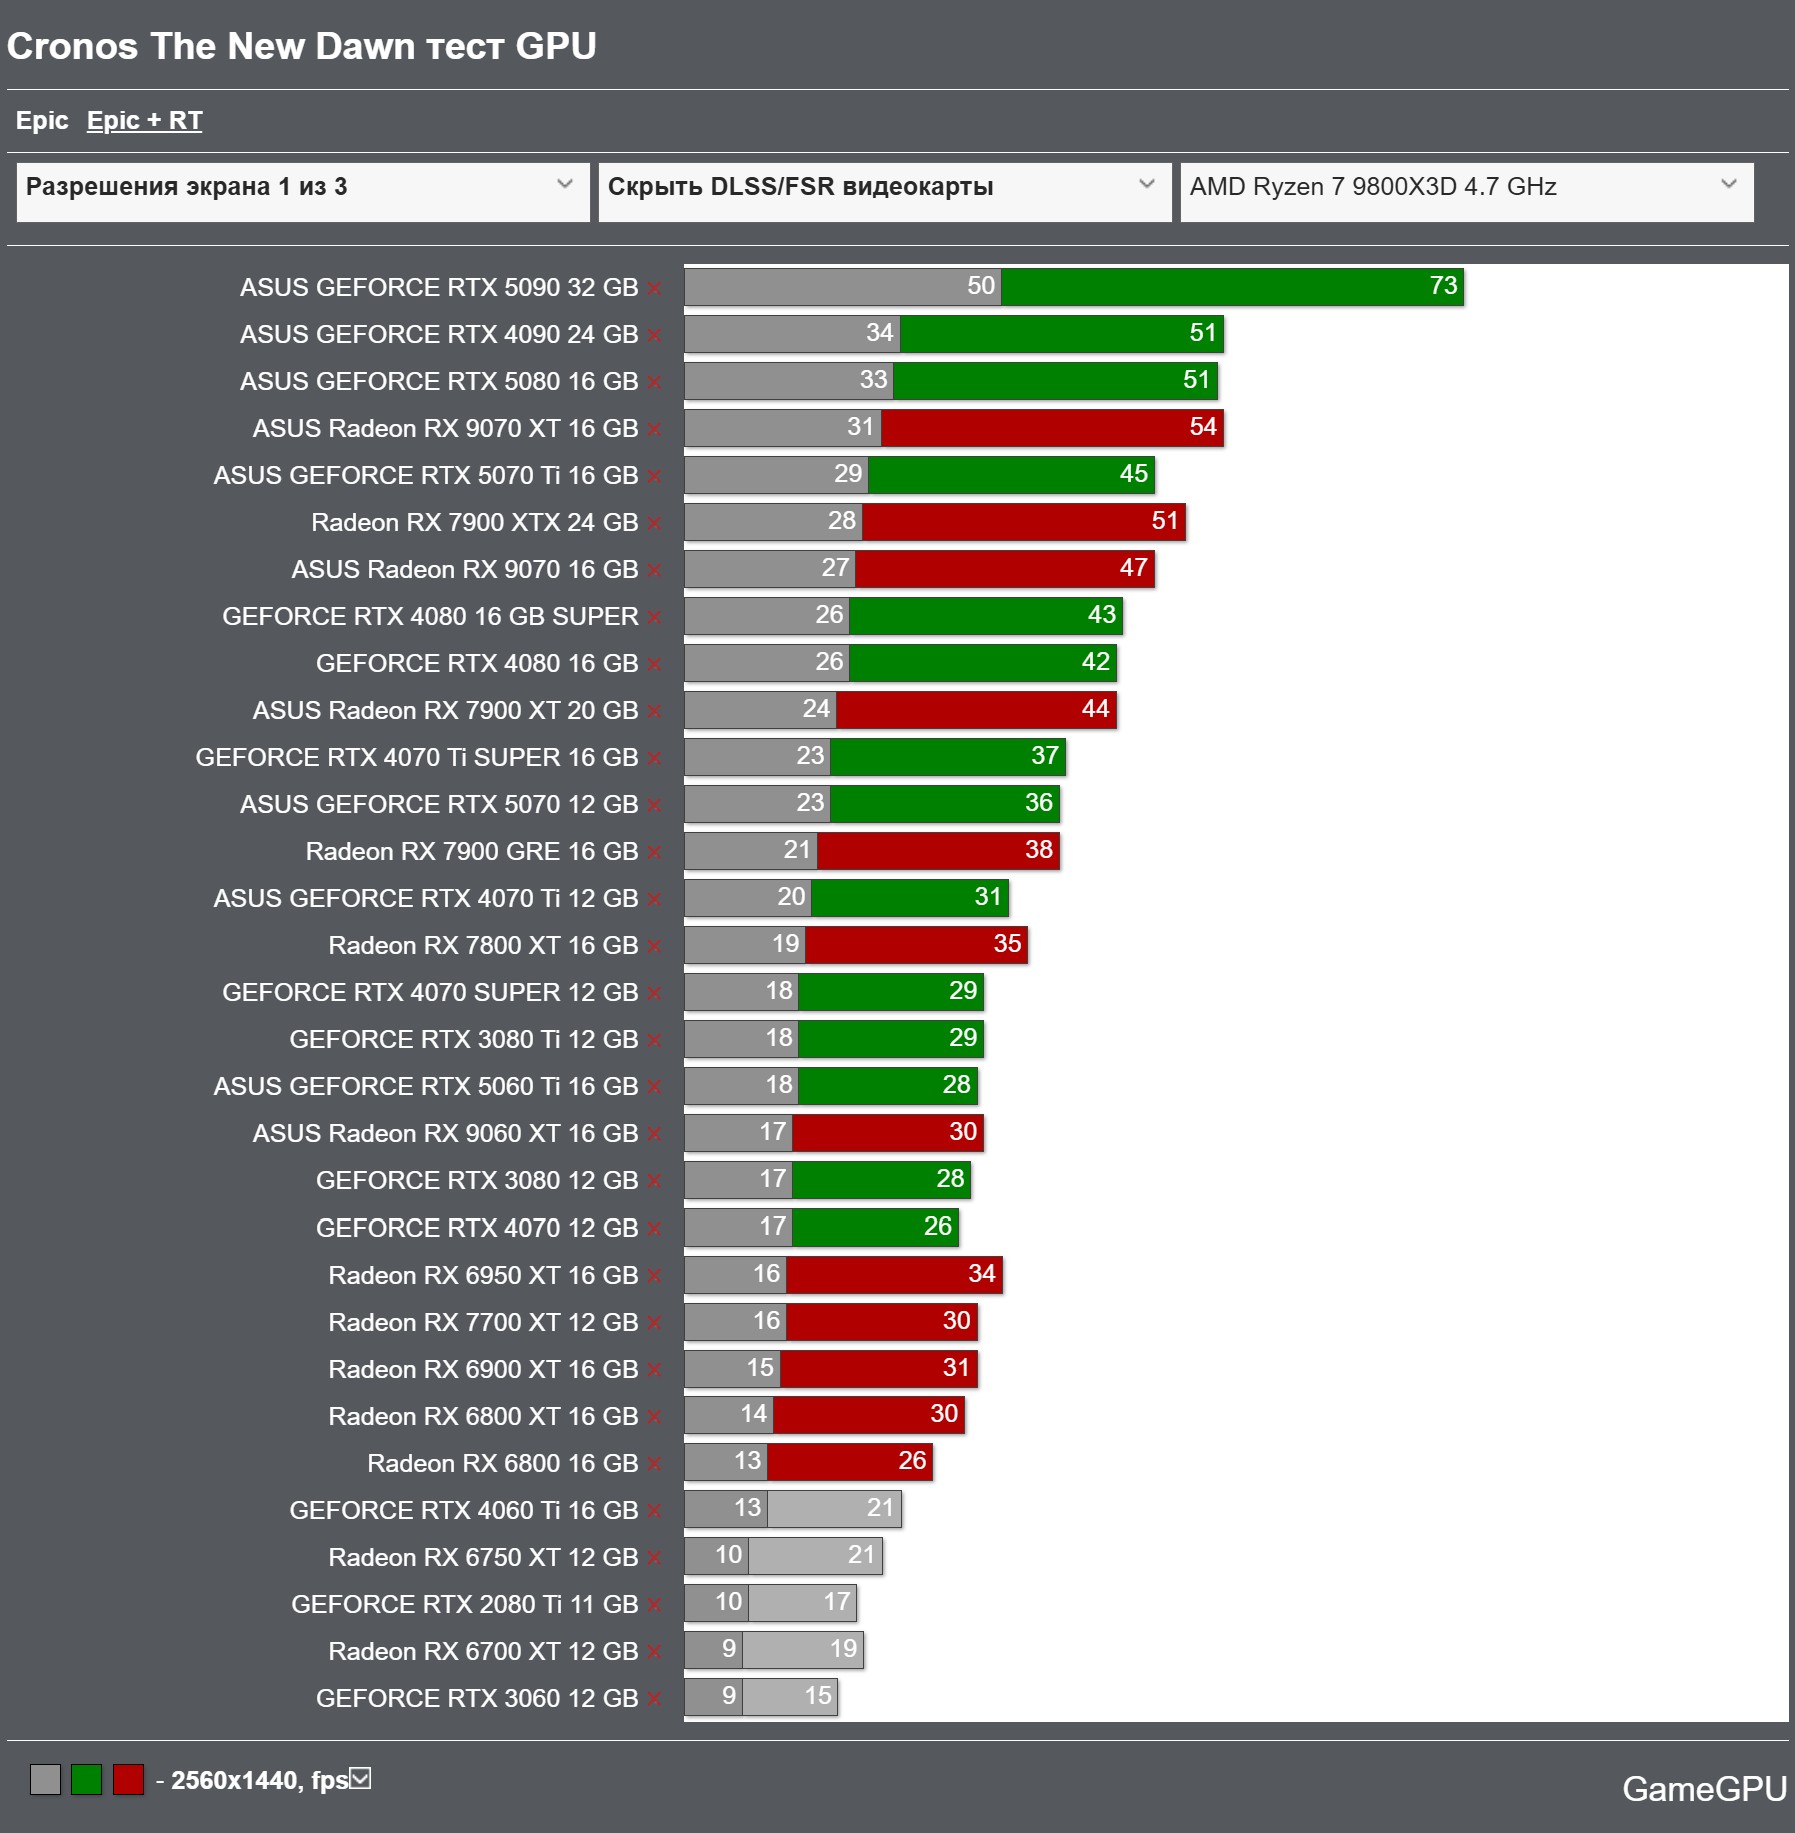Screen dimensions: 1795x1833
Task: Remove ASUS Radeon RX 9070 16 GB row
Action: click(654, 570)
